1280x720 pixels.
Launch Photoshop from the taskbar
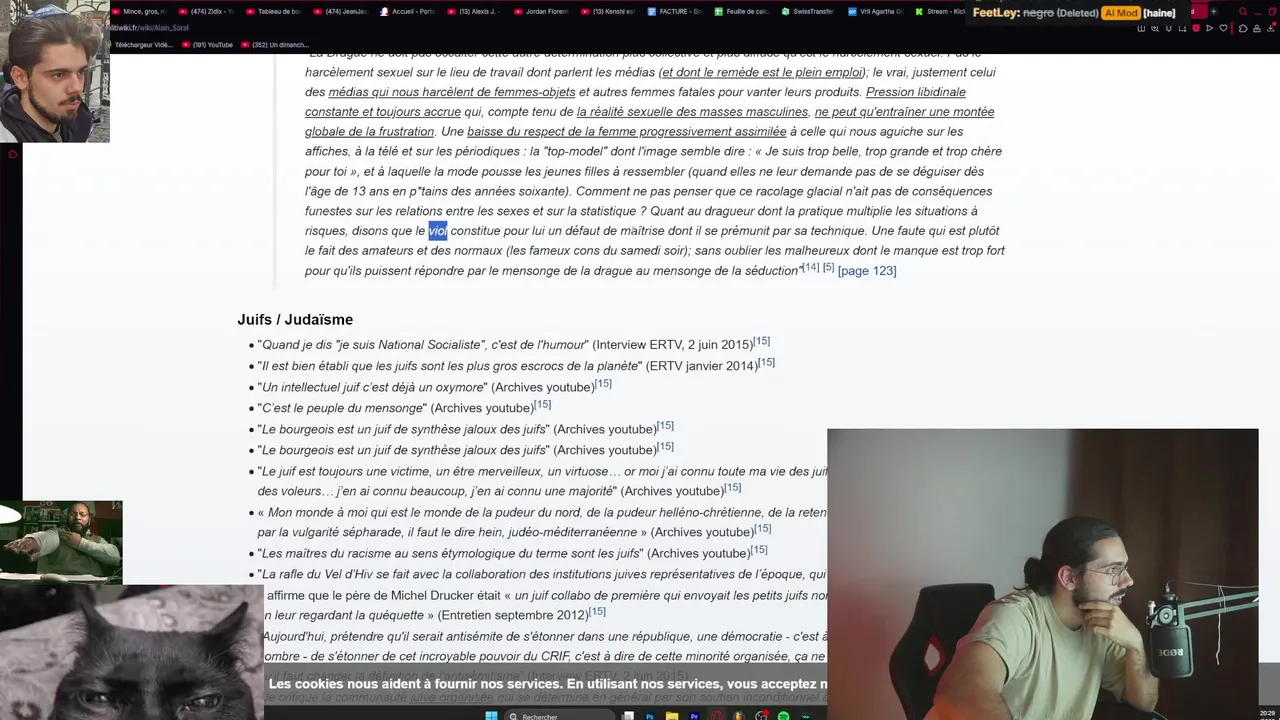click(650, 716)
